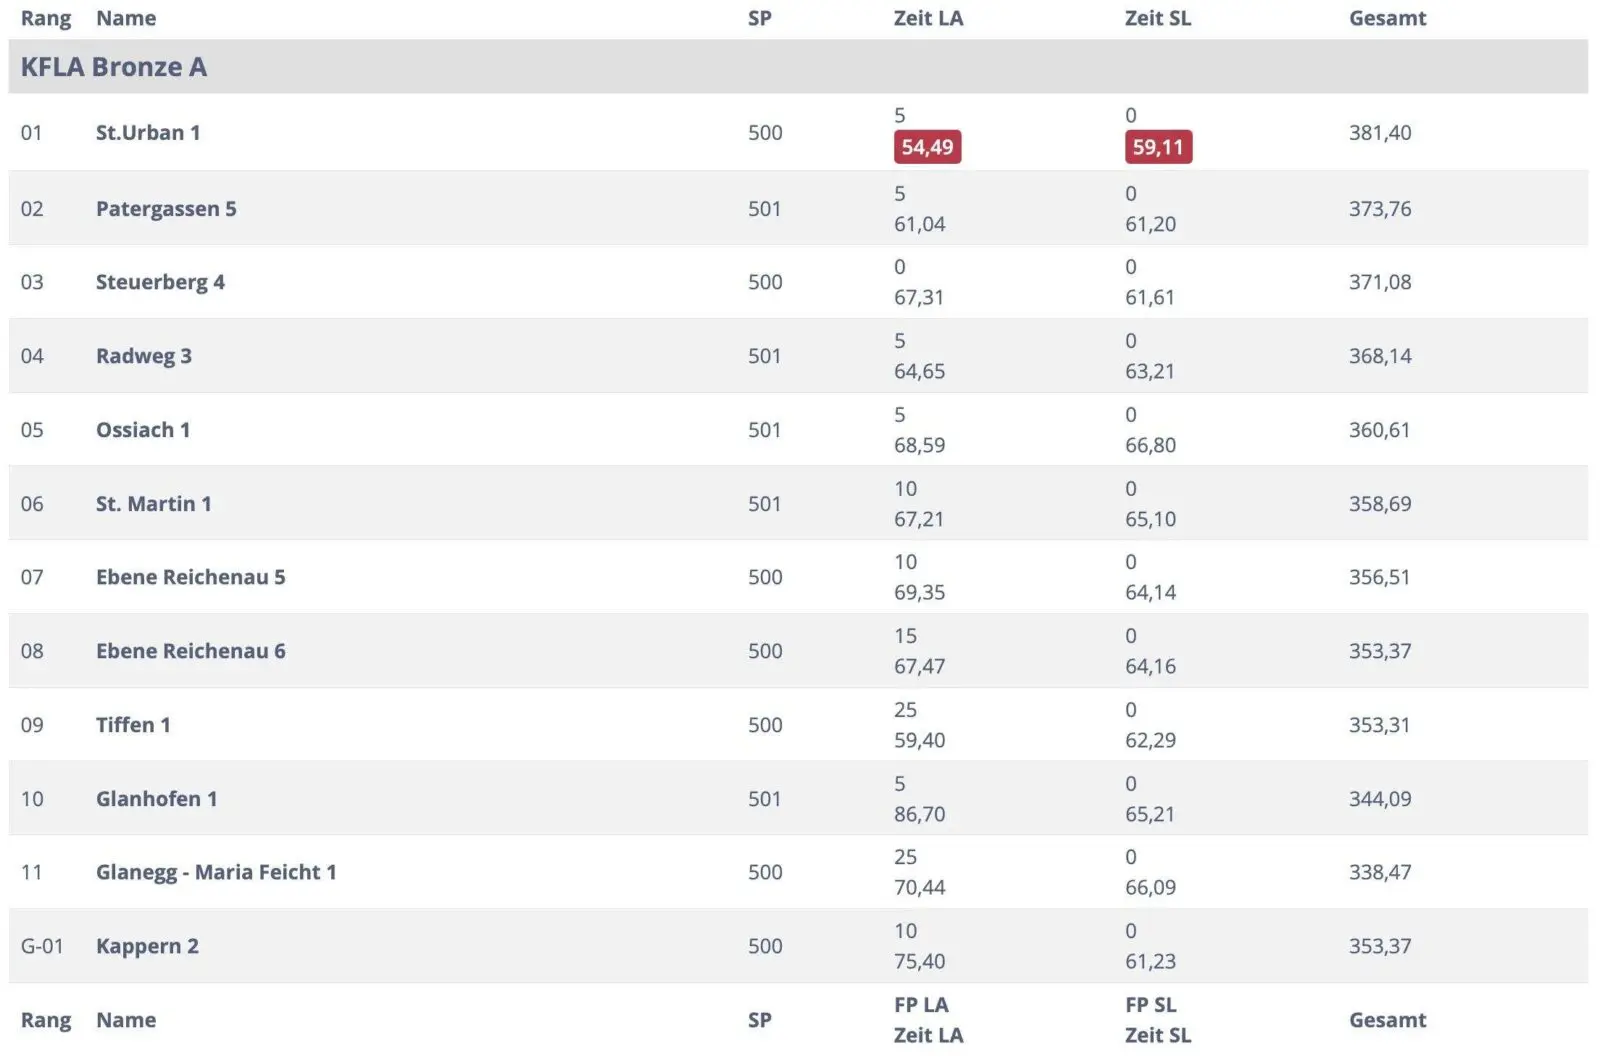
Task: Select the Patergassen 5 row name
Action: (x=166, y=209)
